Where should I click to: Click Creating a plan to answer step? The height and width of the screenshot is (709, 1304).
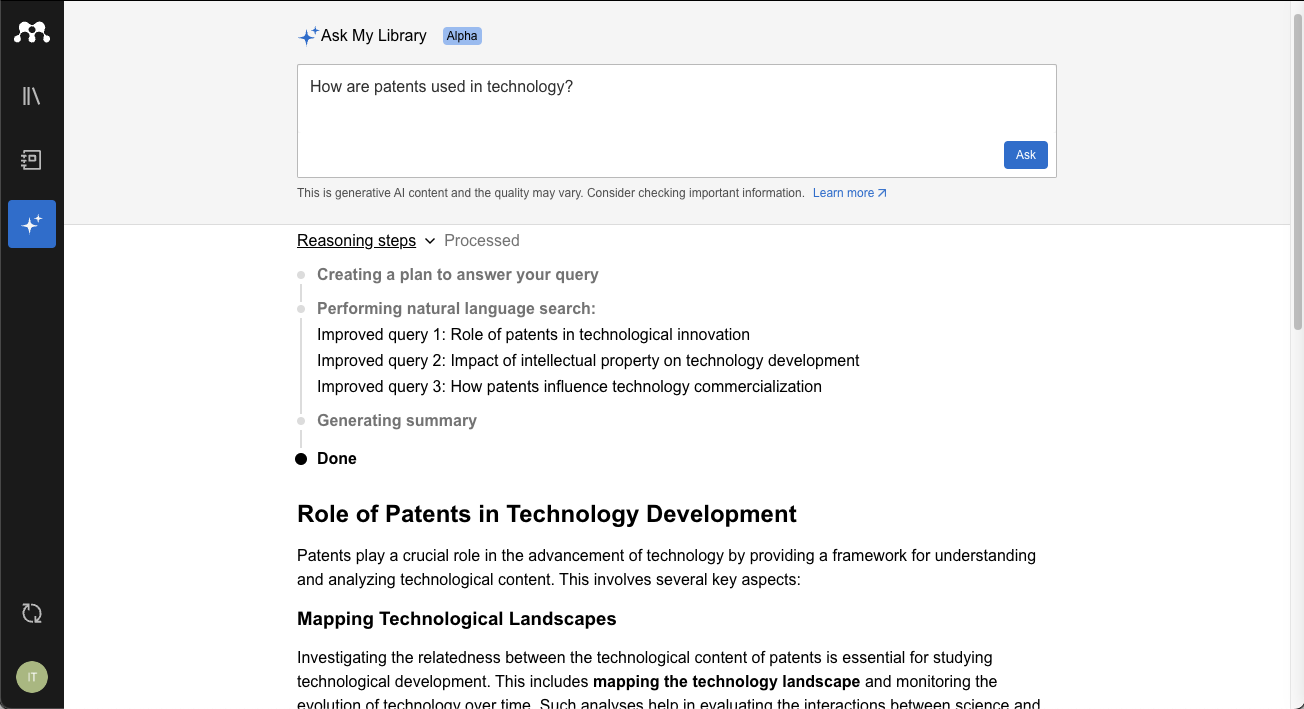pyautogui.click(x=458, y=274)
